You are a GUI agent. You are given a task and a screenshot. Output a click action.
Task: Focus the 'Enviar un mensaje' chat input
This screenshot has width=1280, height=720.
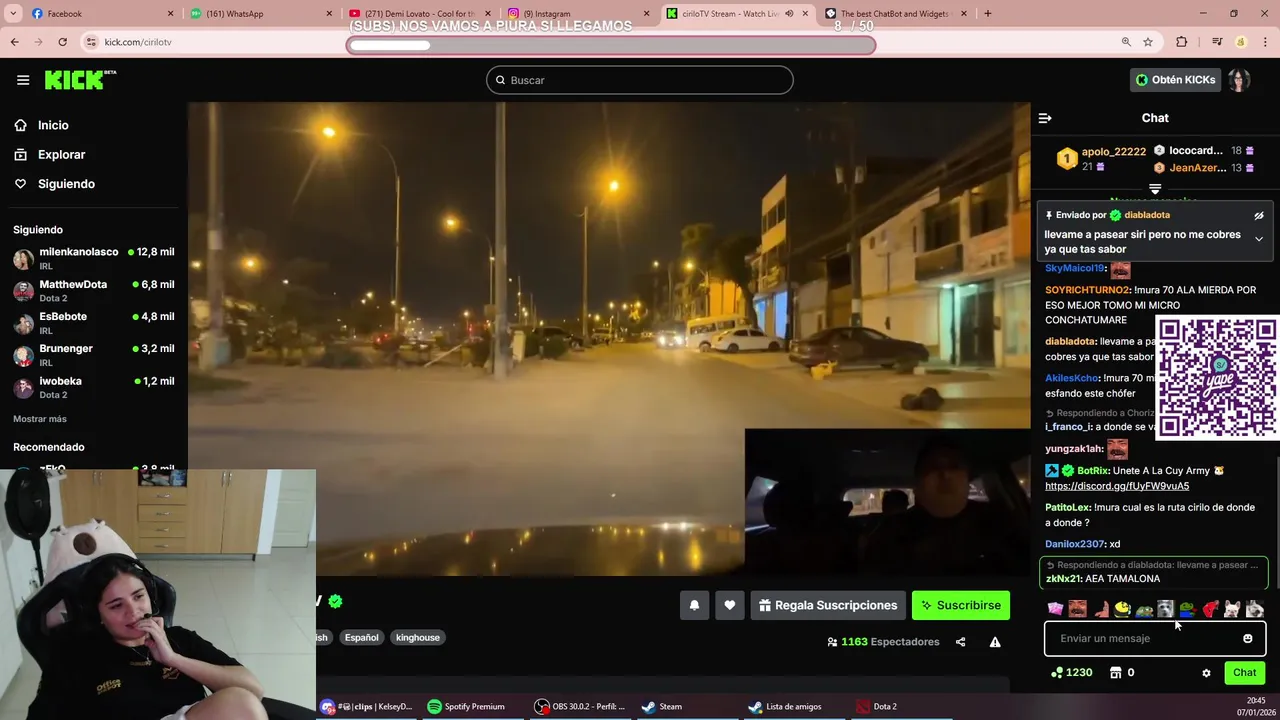coord(1155,638)
